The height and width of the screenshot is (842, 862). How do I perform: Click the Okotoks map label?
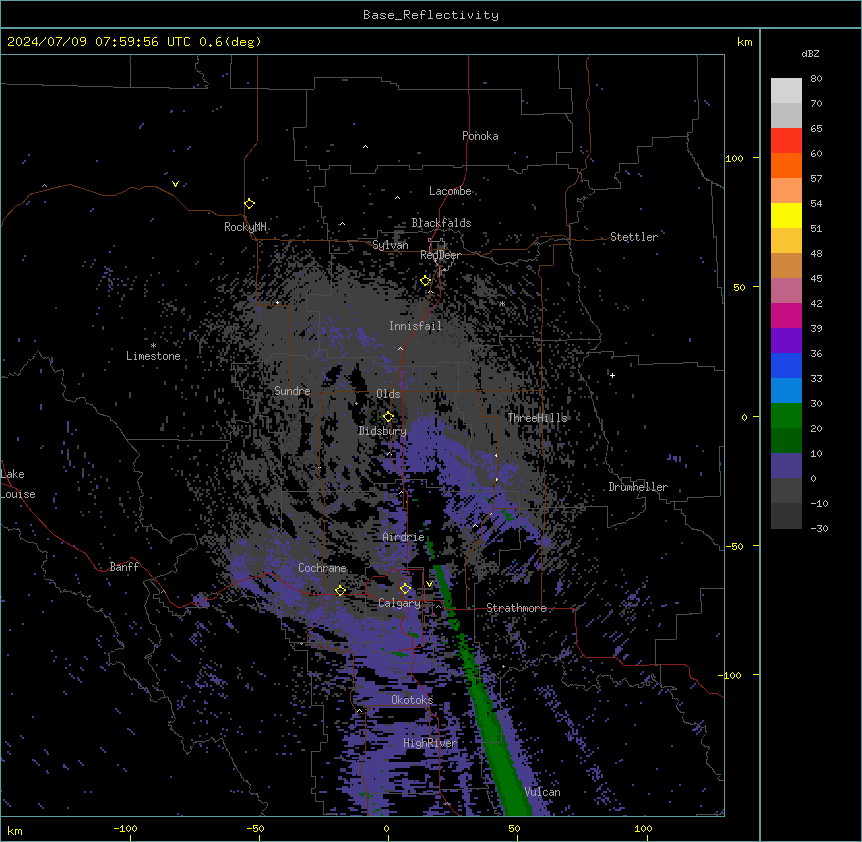click(x=412, y=700)
